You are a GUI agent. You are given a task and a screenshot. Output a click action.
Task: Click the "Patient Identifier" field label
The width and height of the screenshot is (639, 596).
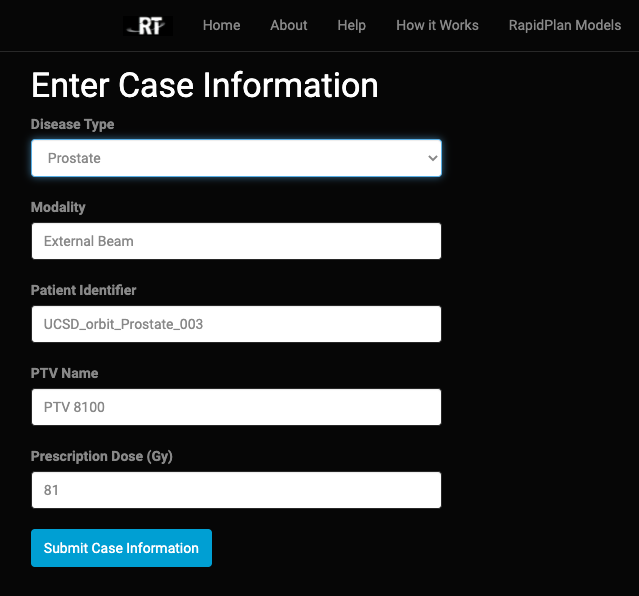[x=83, y=290]
